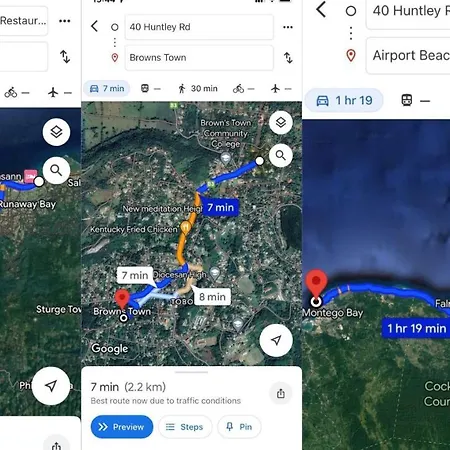
Task: Recenter with location arrow on Browns Town map
Action: [276, 340]
